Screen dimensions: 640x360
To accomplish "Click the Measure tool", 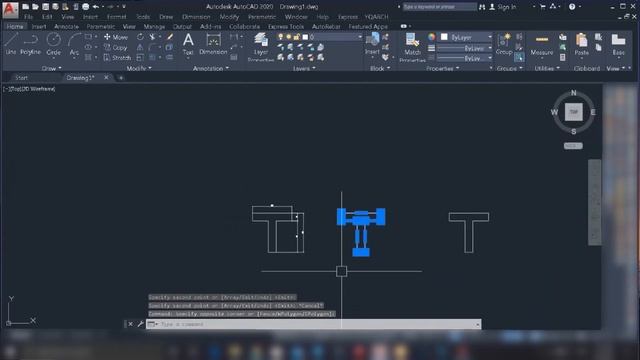I will pos(542,44).
